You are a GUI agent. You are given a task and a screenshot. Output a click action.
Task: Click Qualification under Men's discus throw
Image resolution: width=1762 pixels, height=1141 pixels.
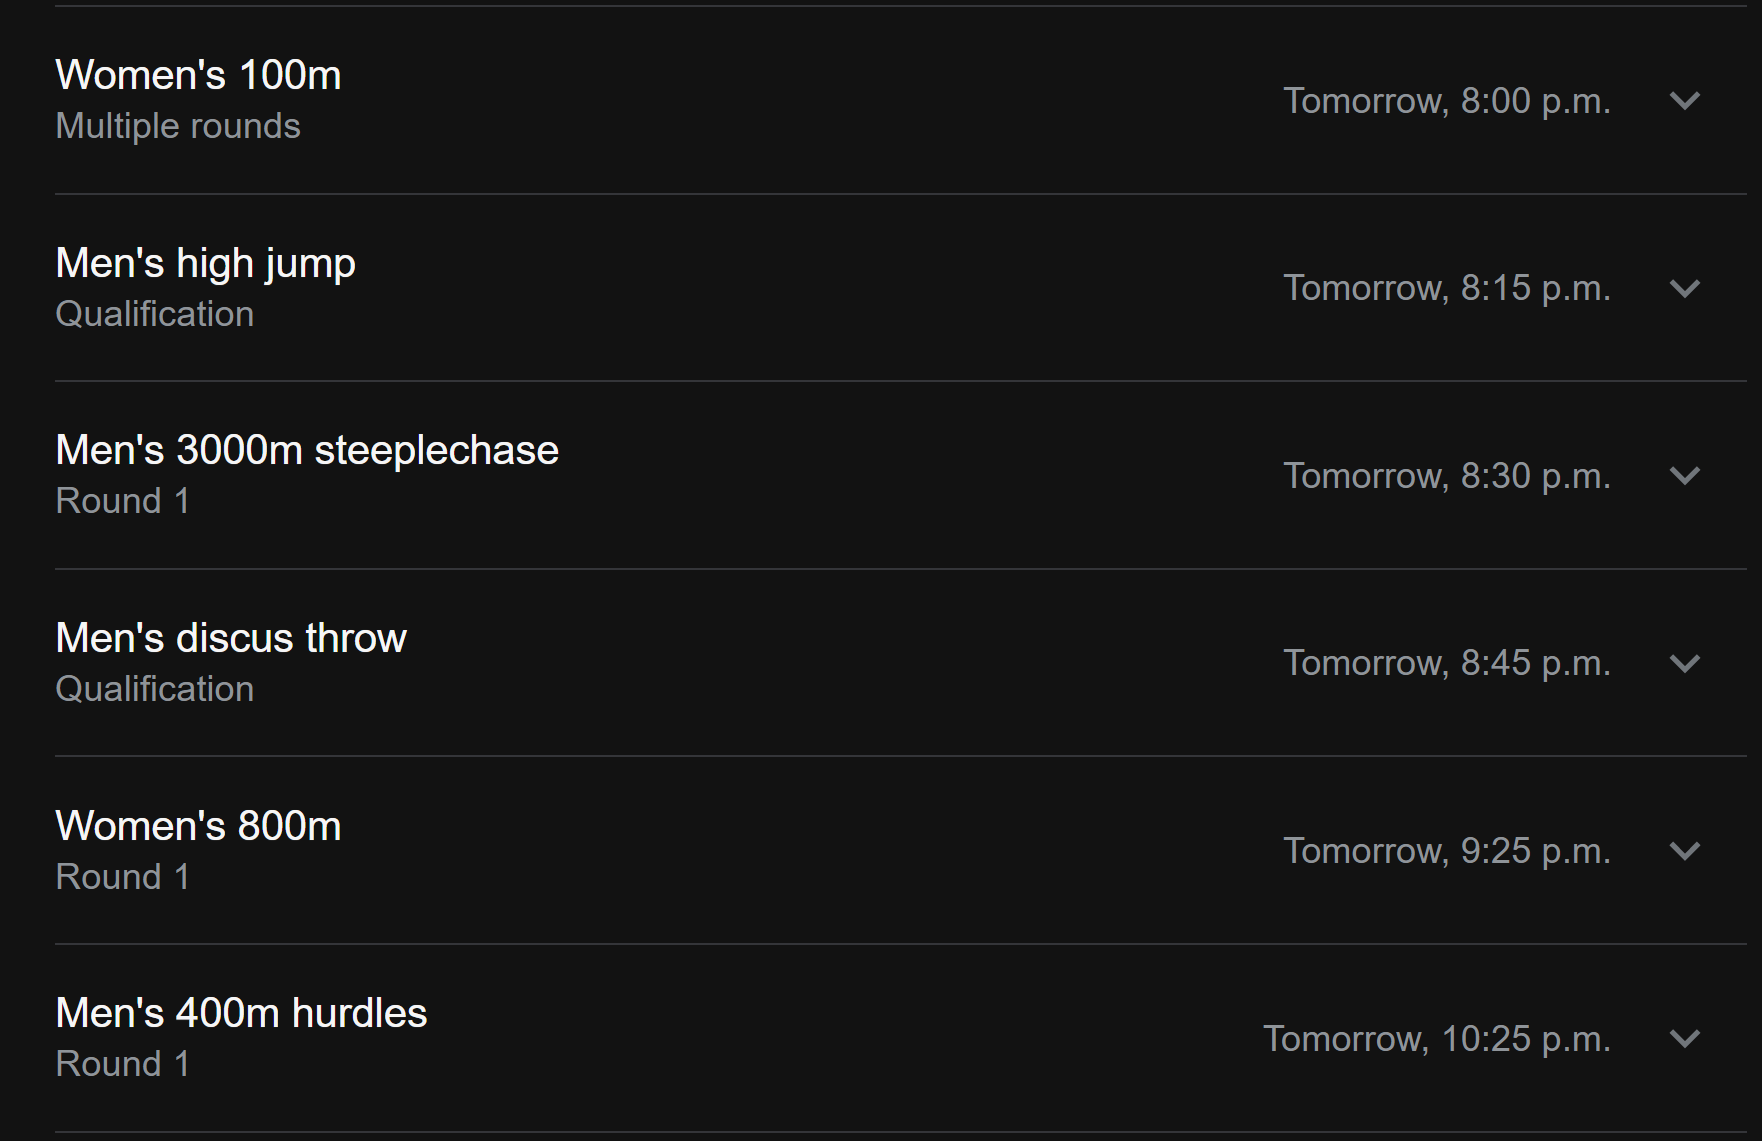pyautogui.click(x=155, y=689)
